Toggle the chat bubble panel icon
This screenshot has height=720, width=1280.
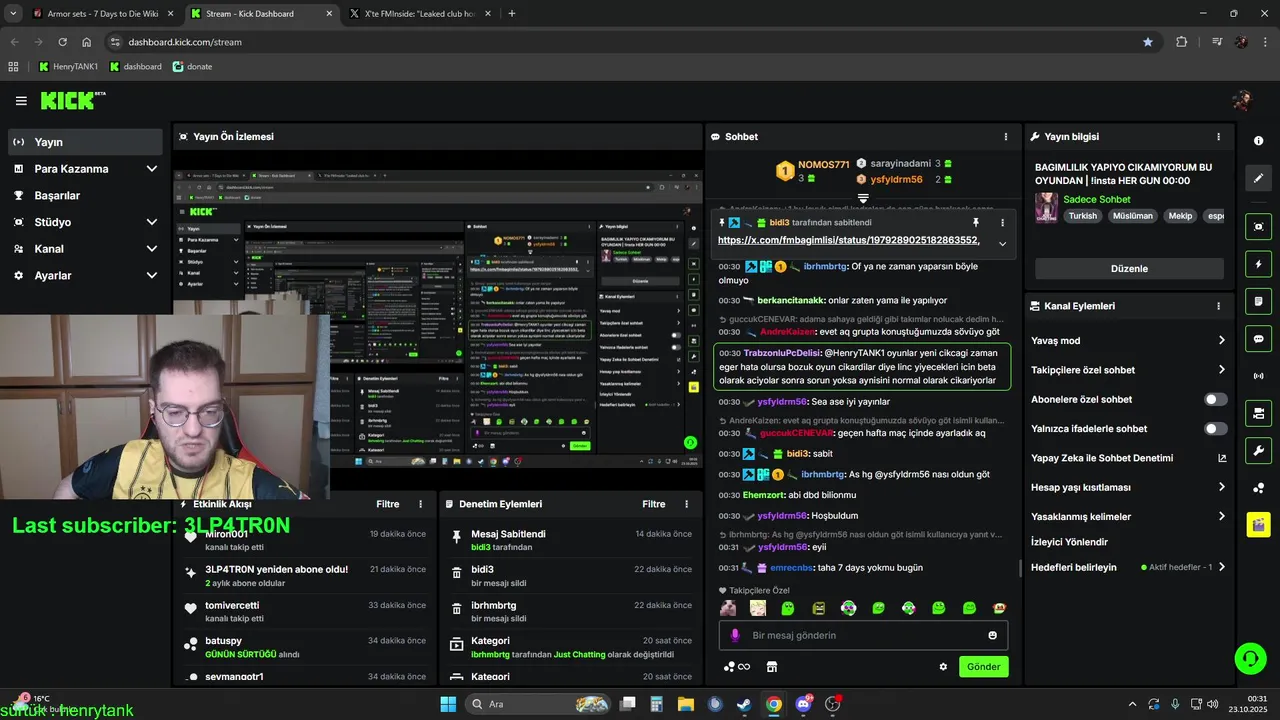pos(1259,339)
